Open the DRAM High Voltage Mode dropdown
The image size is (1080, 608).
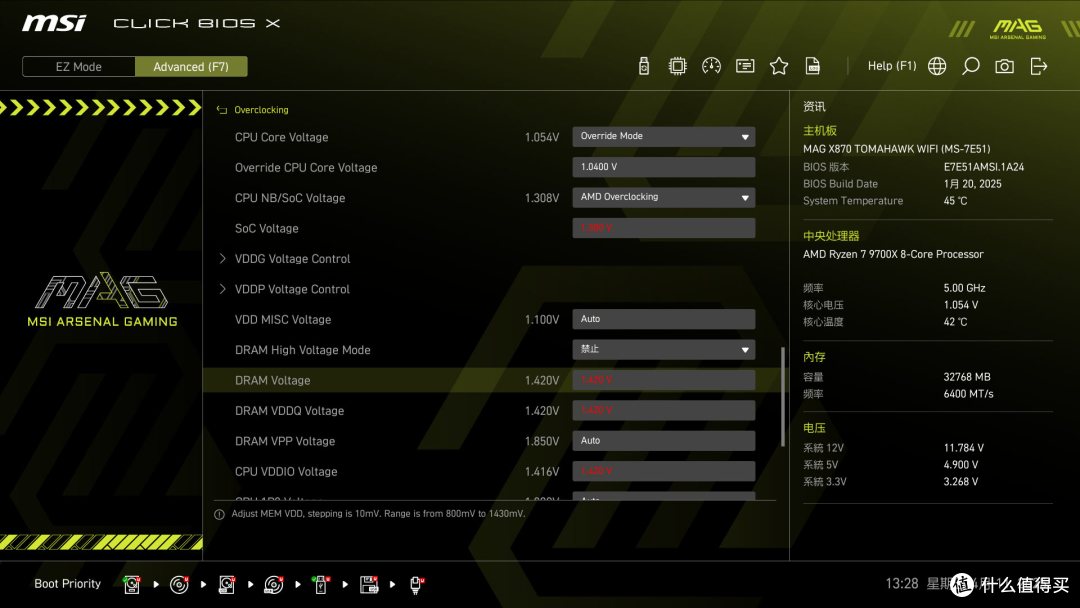(x=663, y=349)
